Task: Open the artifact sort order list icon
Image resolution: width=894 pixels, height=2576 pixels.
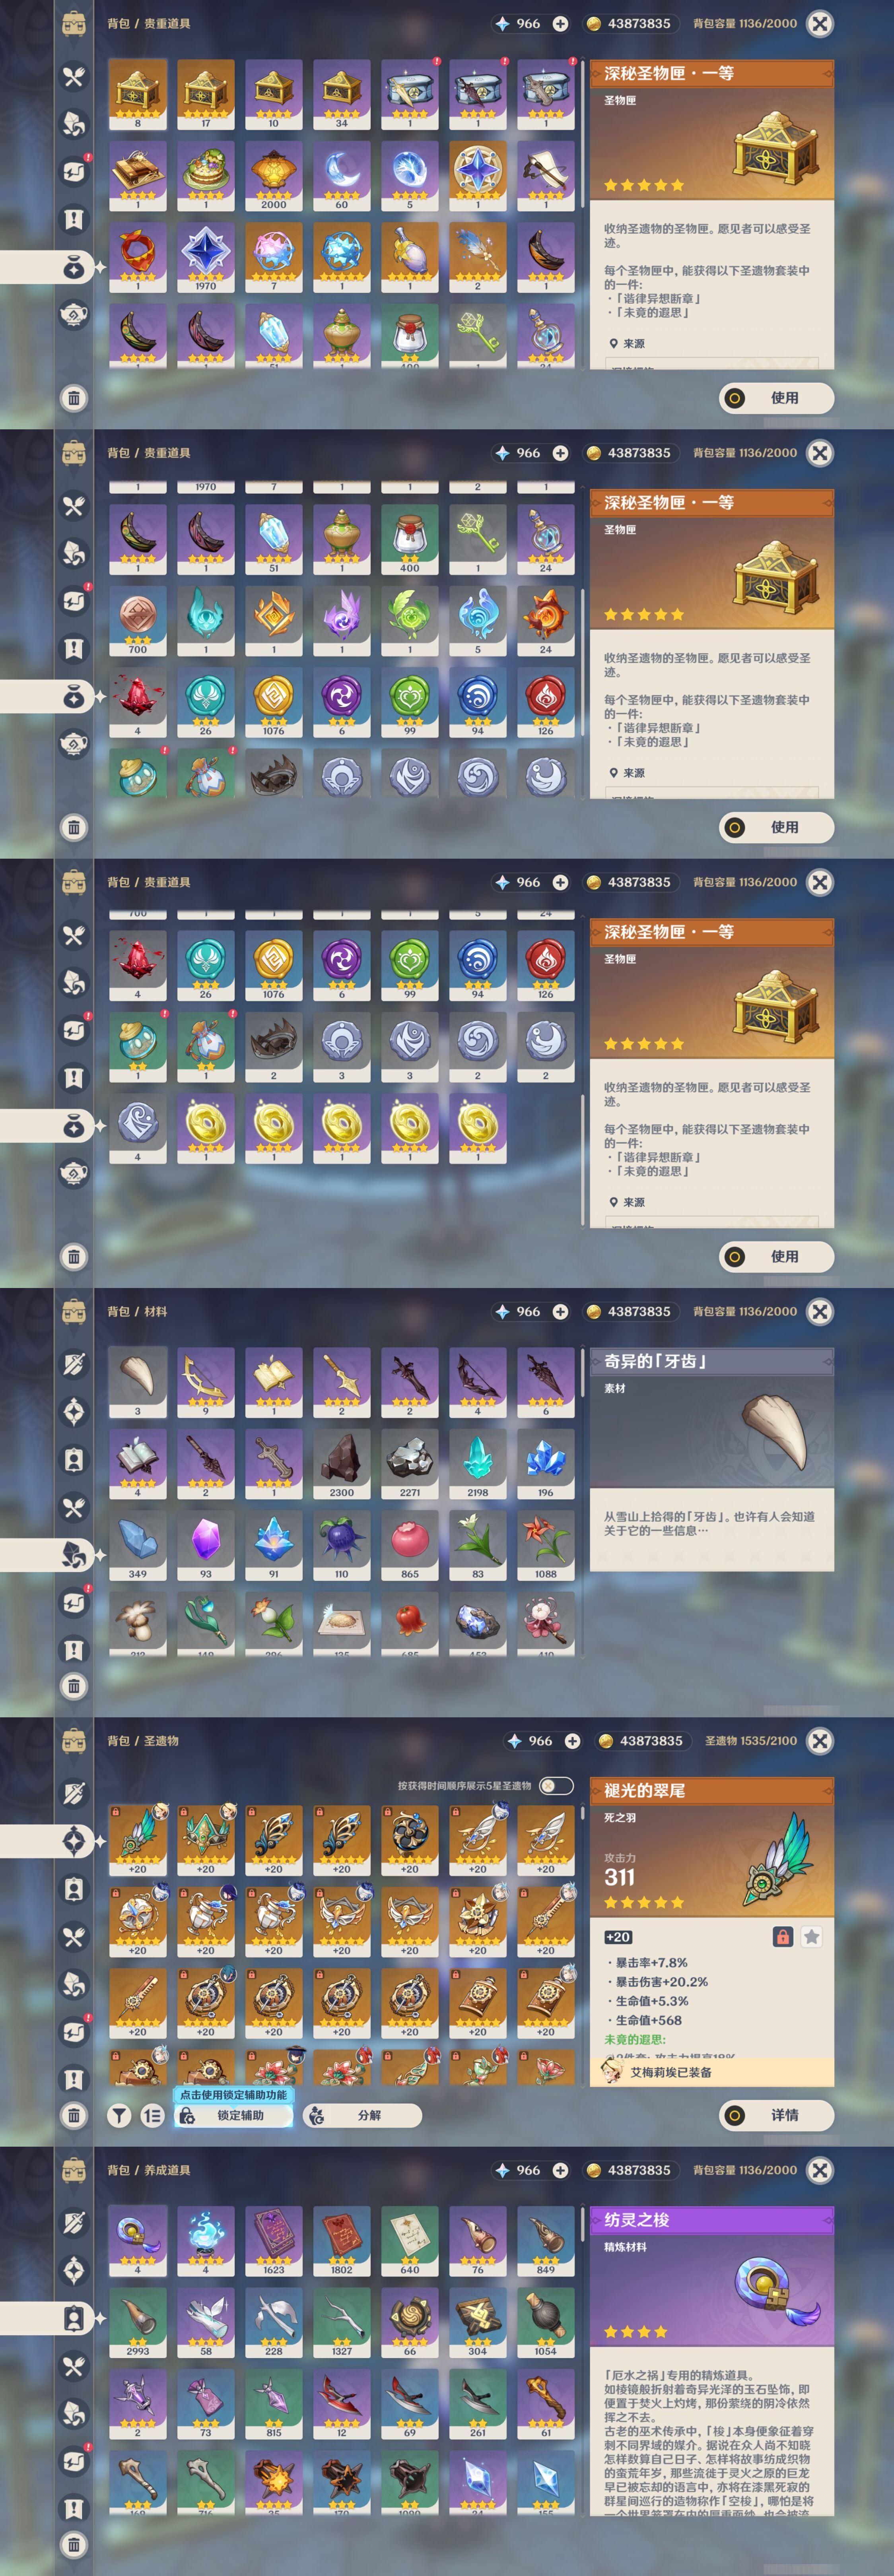Action: tap(152, 2115)
